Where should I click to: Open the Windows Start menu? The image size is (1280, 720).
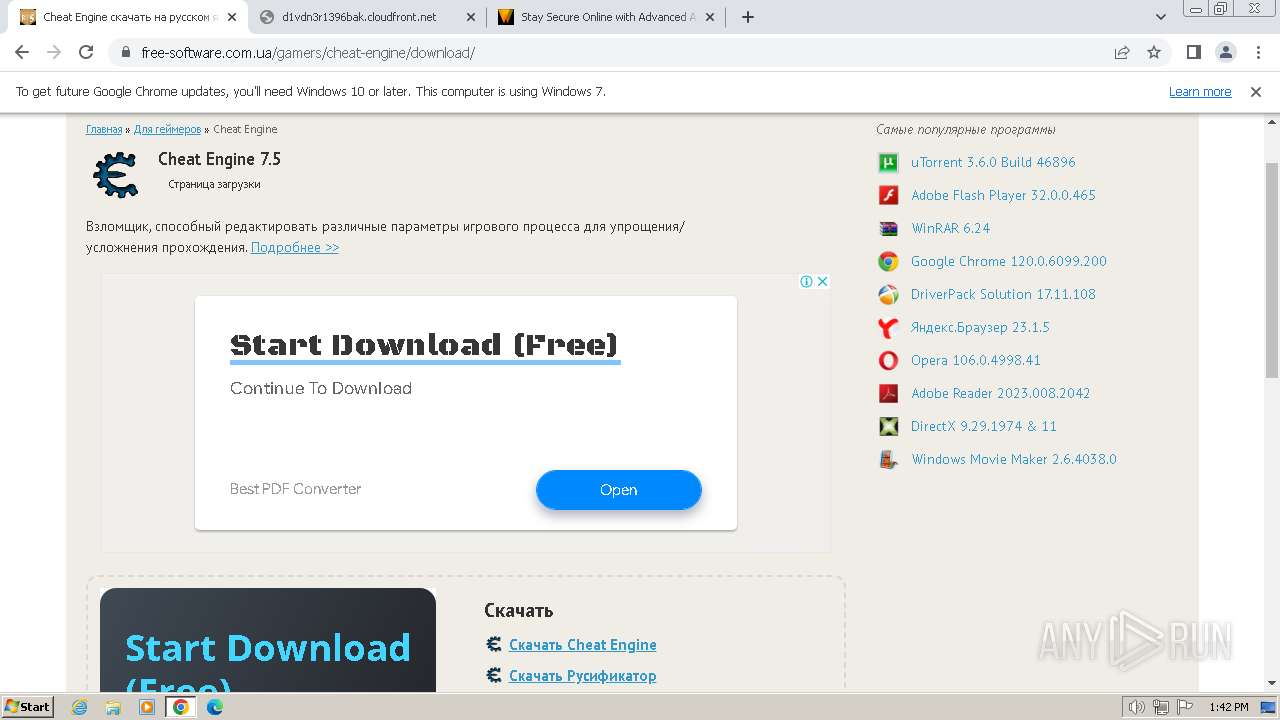coord(28,706)
